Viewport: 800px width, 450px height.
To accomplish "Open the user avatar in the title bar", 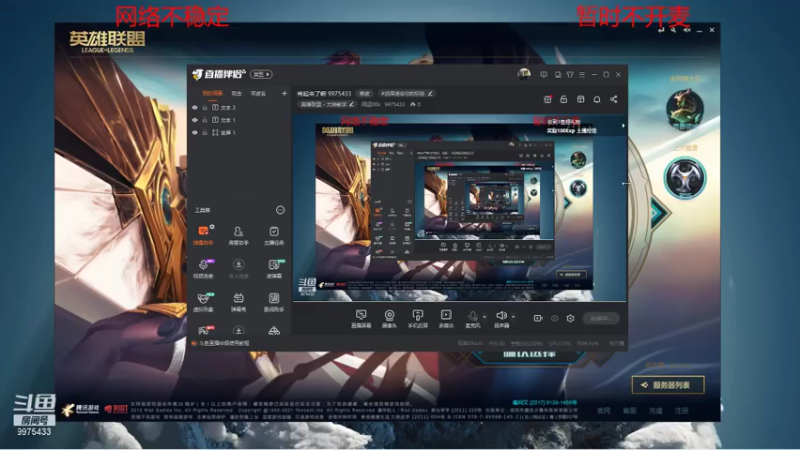I will [x=523, y=74].
